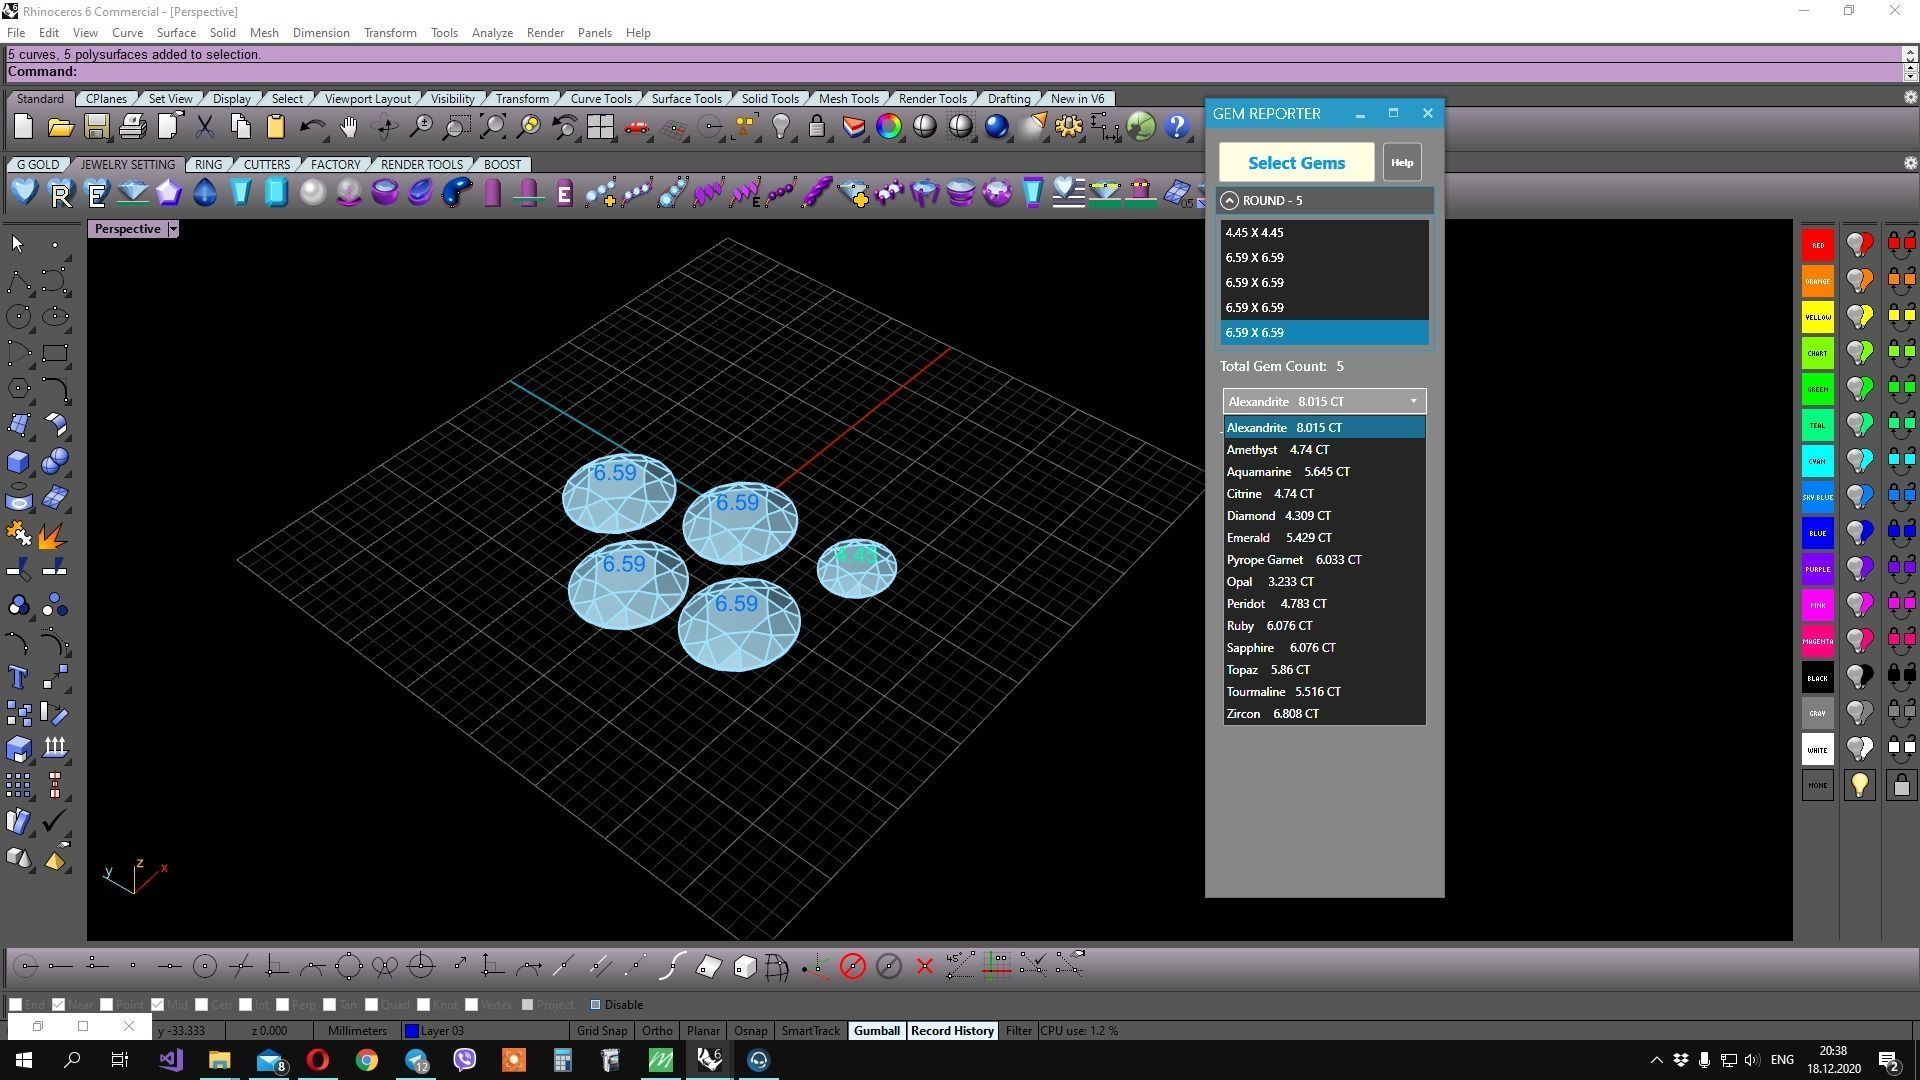Toggle the Int osnap checkbox
This screenshot has width=1920, height=1080.
click(245, 1005)
